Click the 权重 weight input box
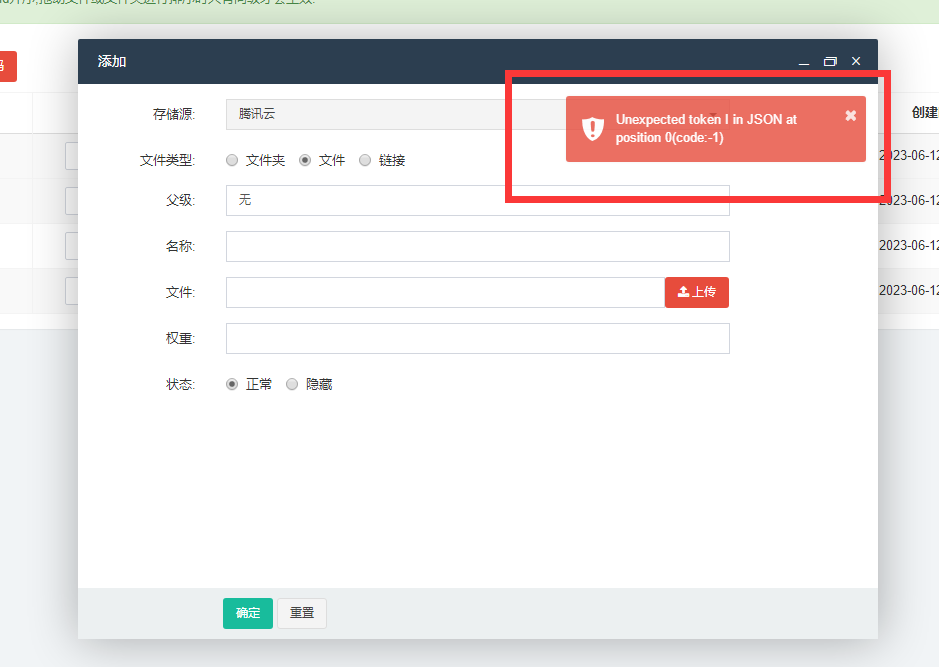939x667 pixels. tap(477, 338)
